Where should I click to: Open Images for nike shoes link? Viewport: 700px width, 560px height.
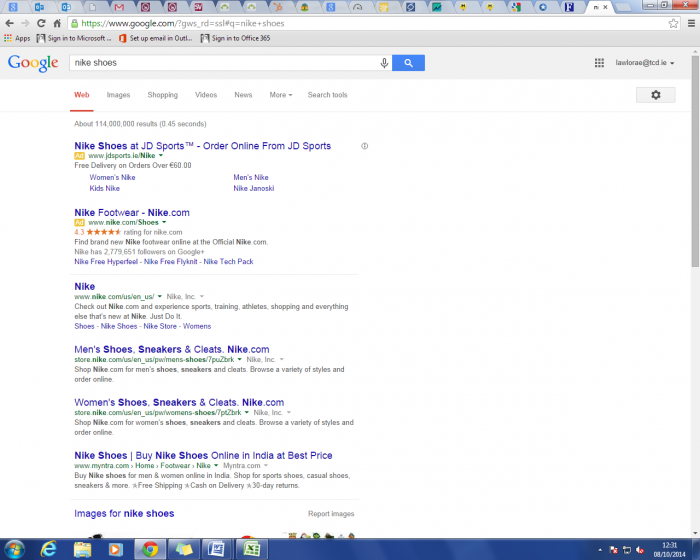coord(124,514)
